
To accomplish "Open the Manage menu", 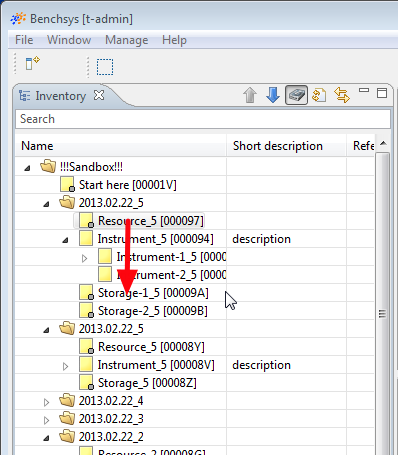I will point(127,40).
